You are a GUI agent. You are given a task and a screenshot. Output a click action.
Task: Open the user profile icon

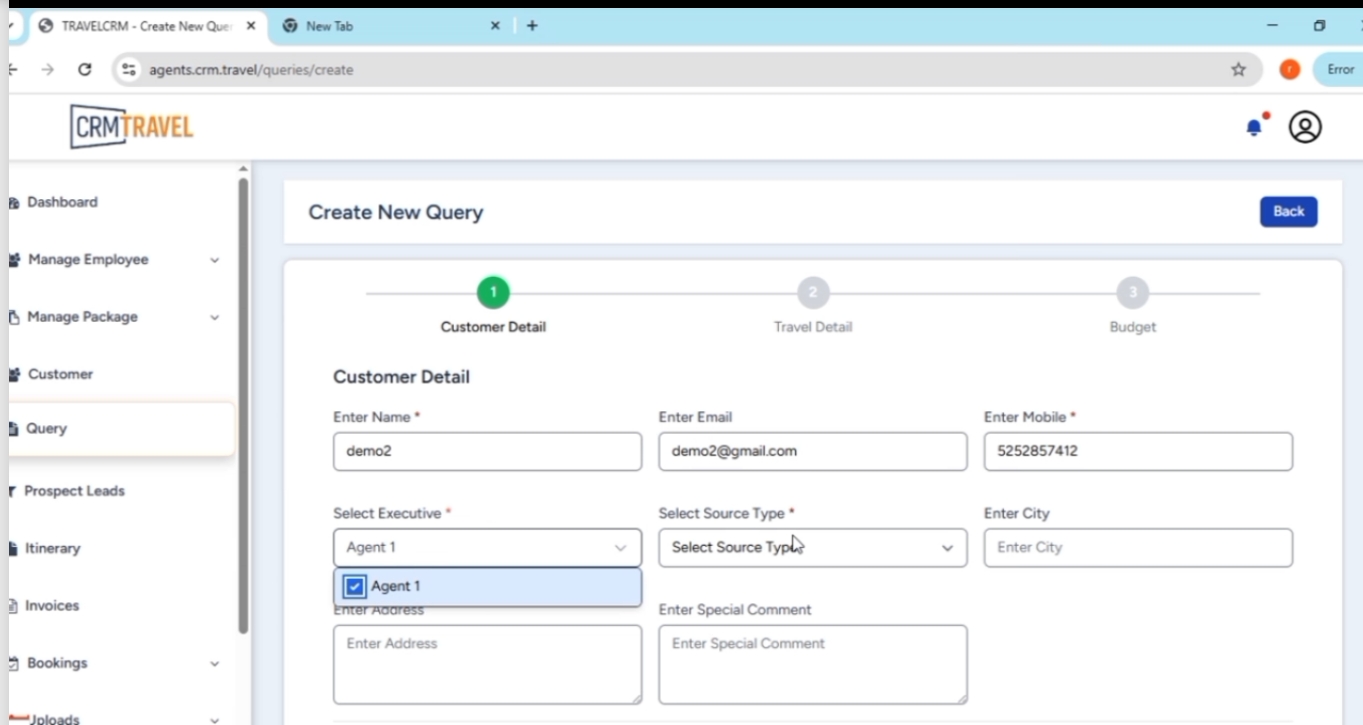(x=1305, y=127)
